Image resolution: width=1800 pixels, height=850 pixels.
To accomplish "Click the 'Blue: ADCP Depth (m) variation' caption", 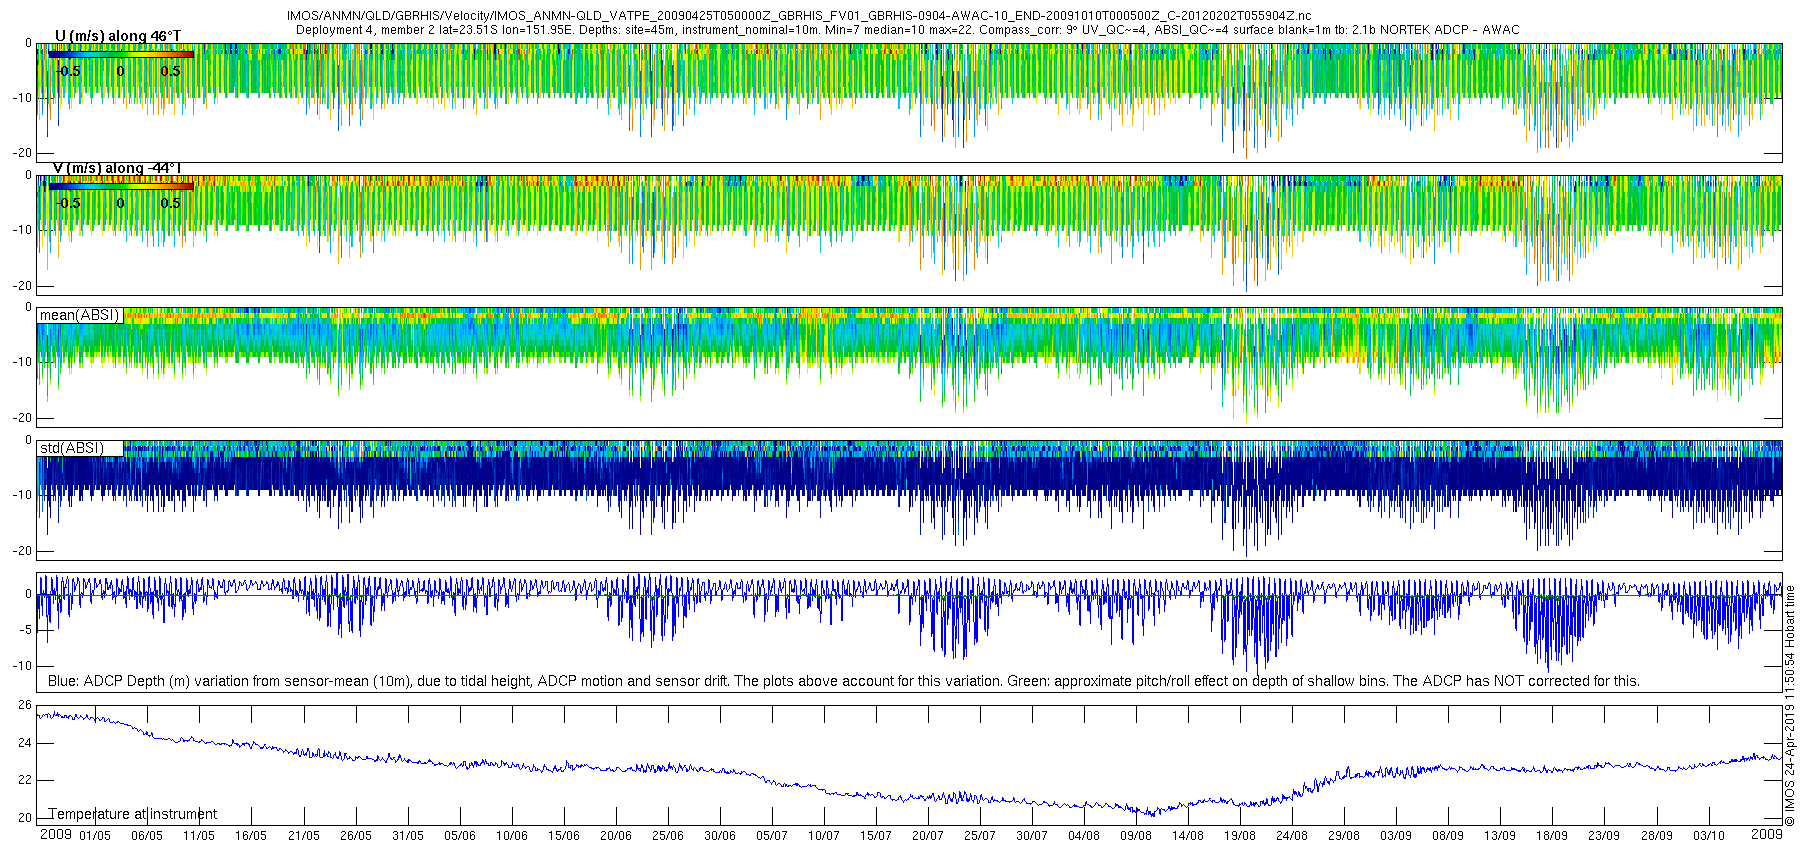I will 843,681.
